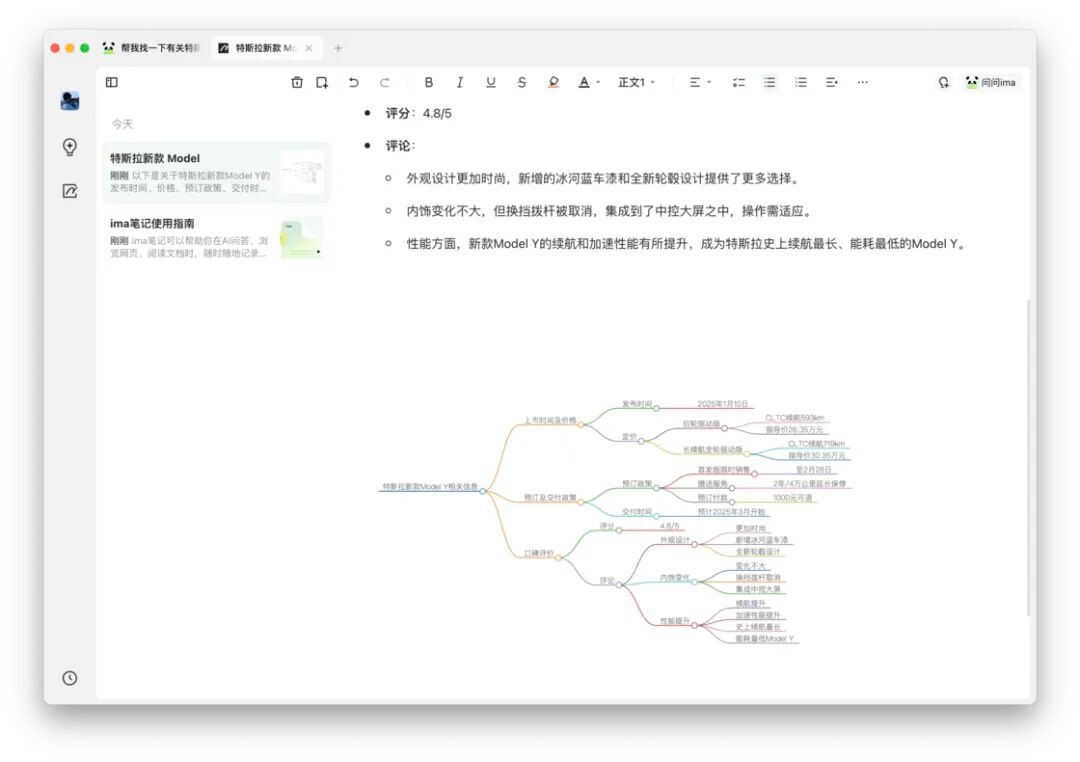The width and height of the screenshot is (1080, 762).
Task: Close the 特斯拉新款 Mc tab
Action: [309, 48]
